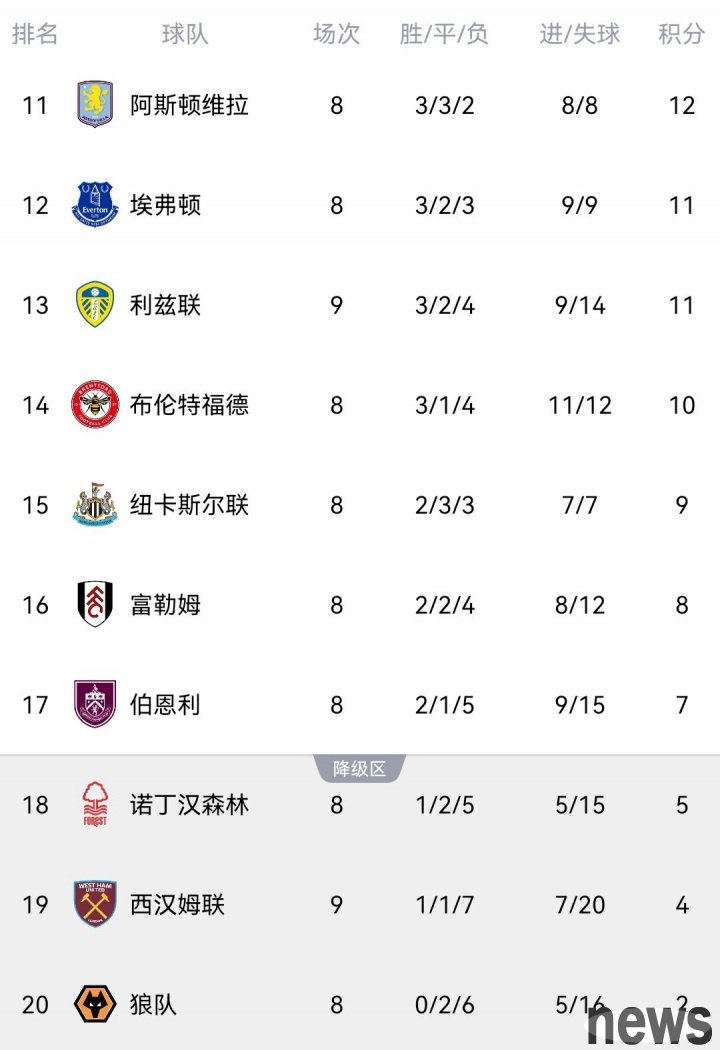Screen dimensions: 720x1050
Task: Open the Newcastle United crest
Action: click(95, 505)
